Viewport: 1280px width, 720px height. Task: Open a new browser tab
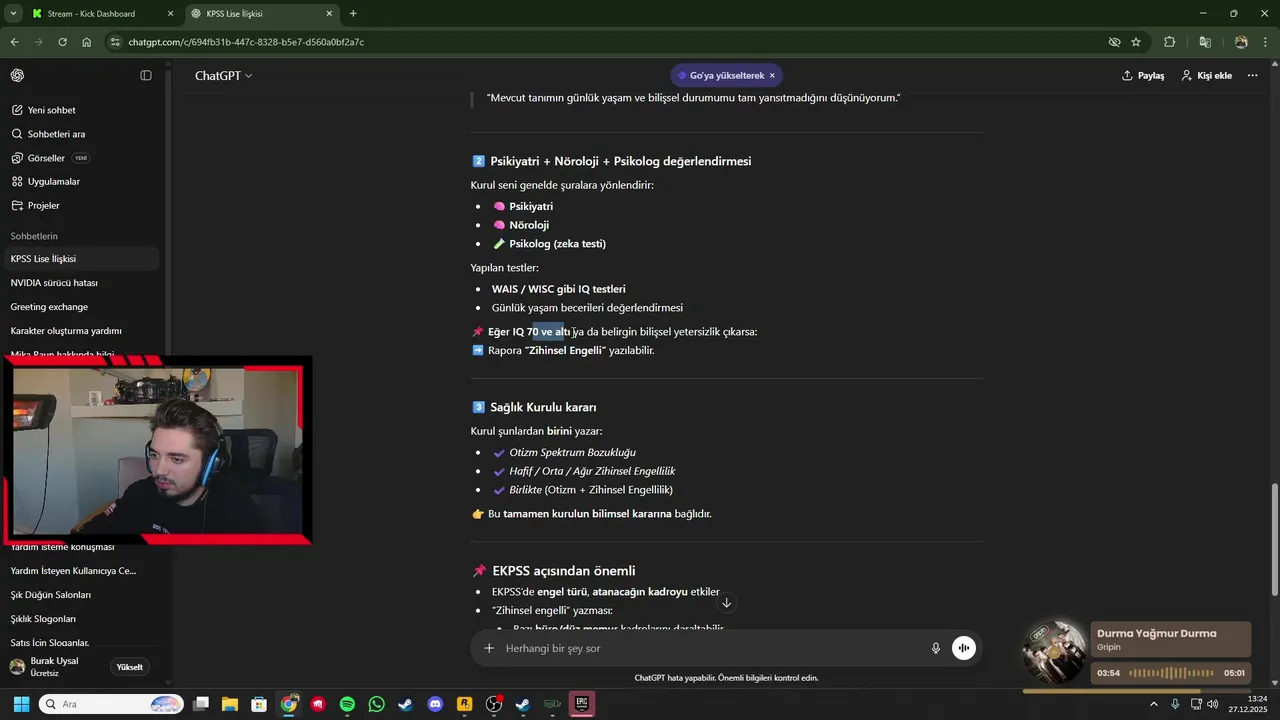click(x=353, y=14)
